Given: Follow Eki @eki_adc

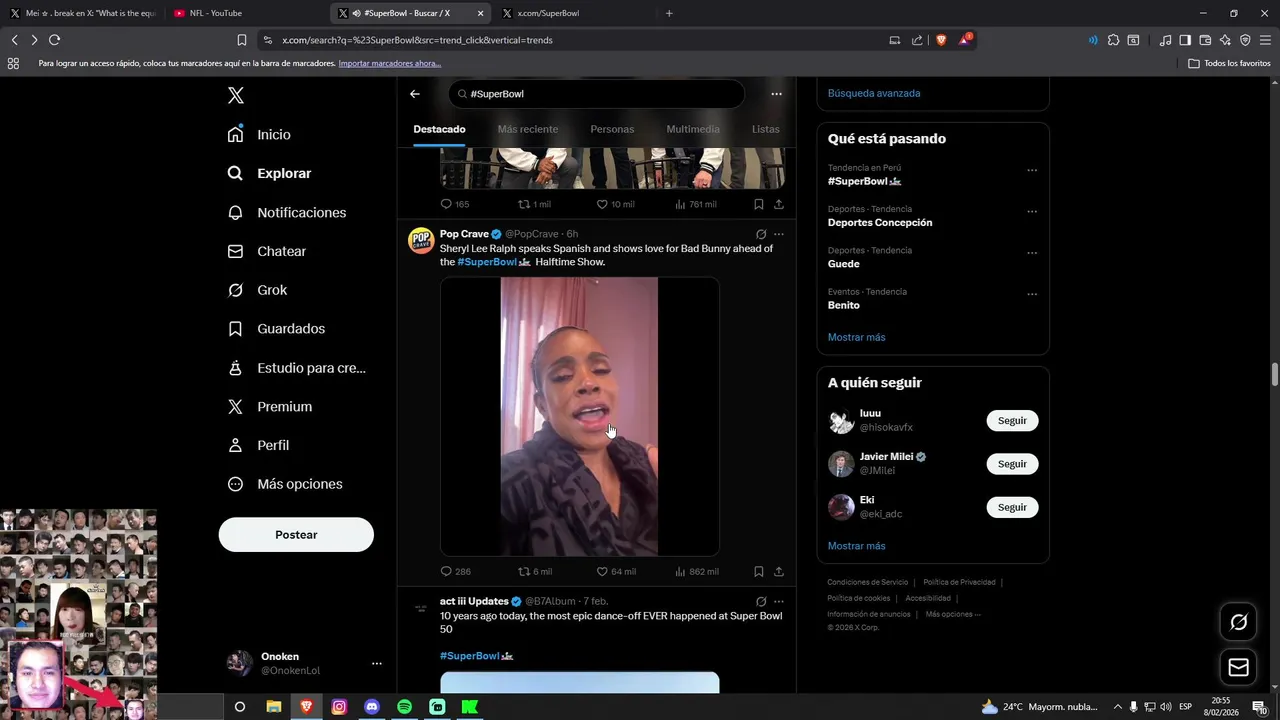Looking at the screenshot, I should pos(1012,507).
